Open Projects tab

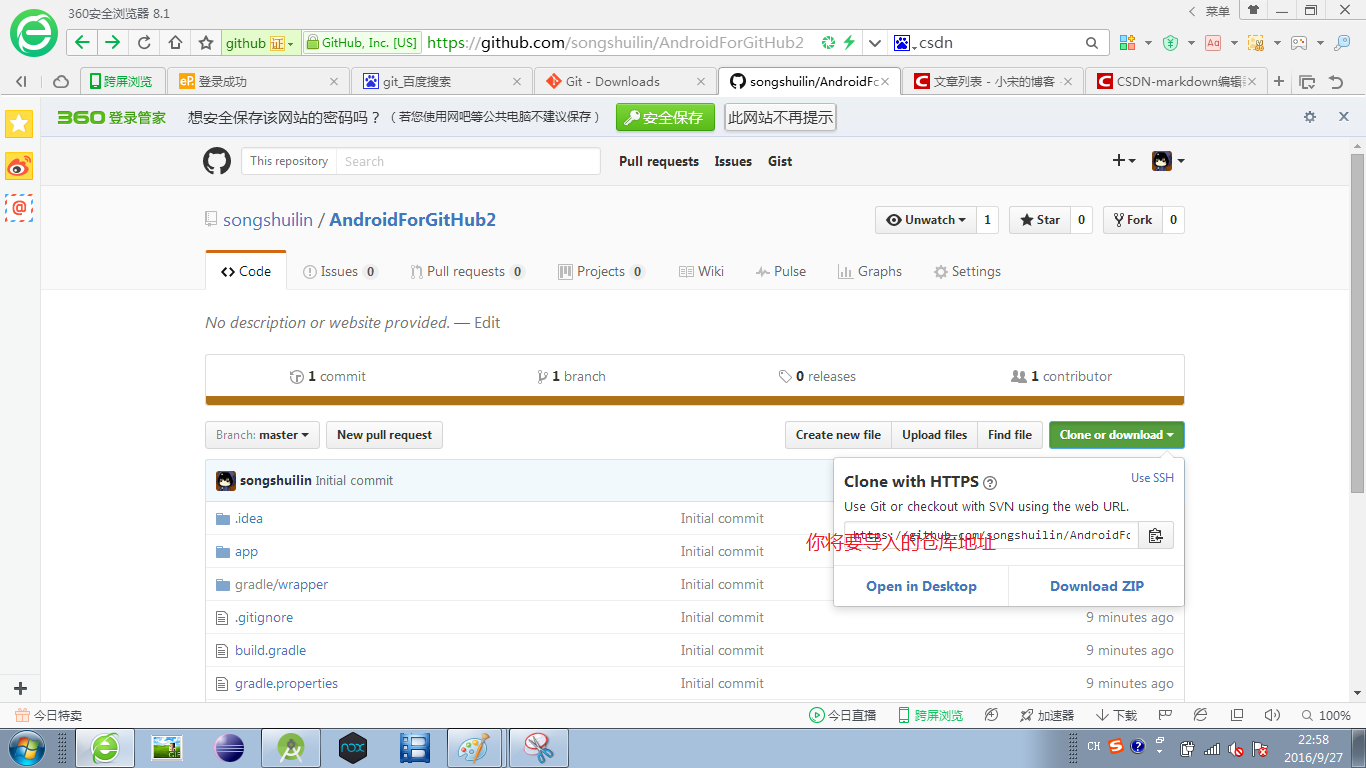601,271
